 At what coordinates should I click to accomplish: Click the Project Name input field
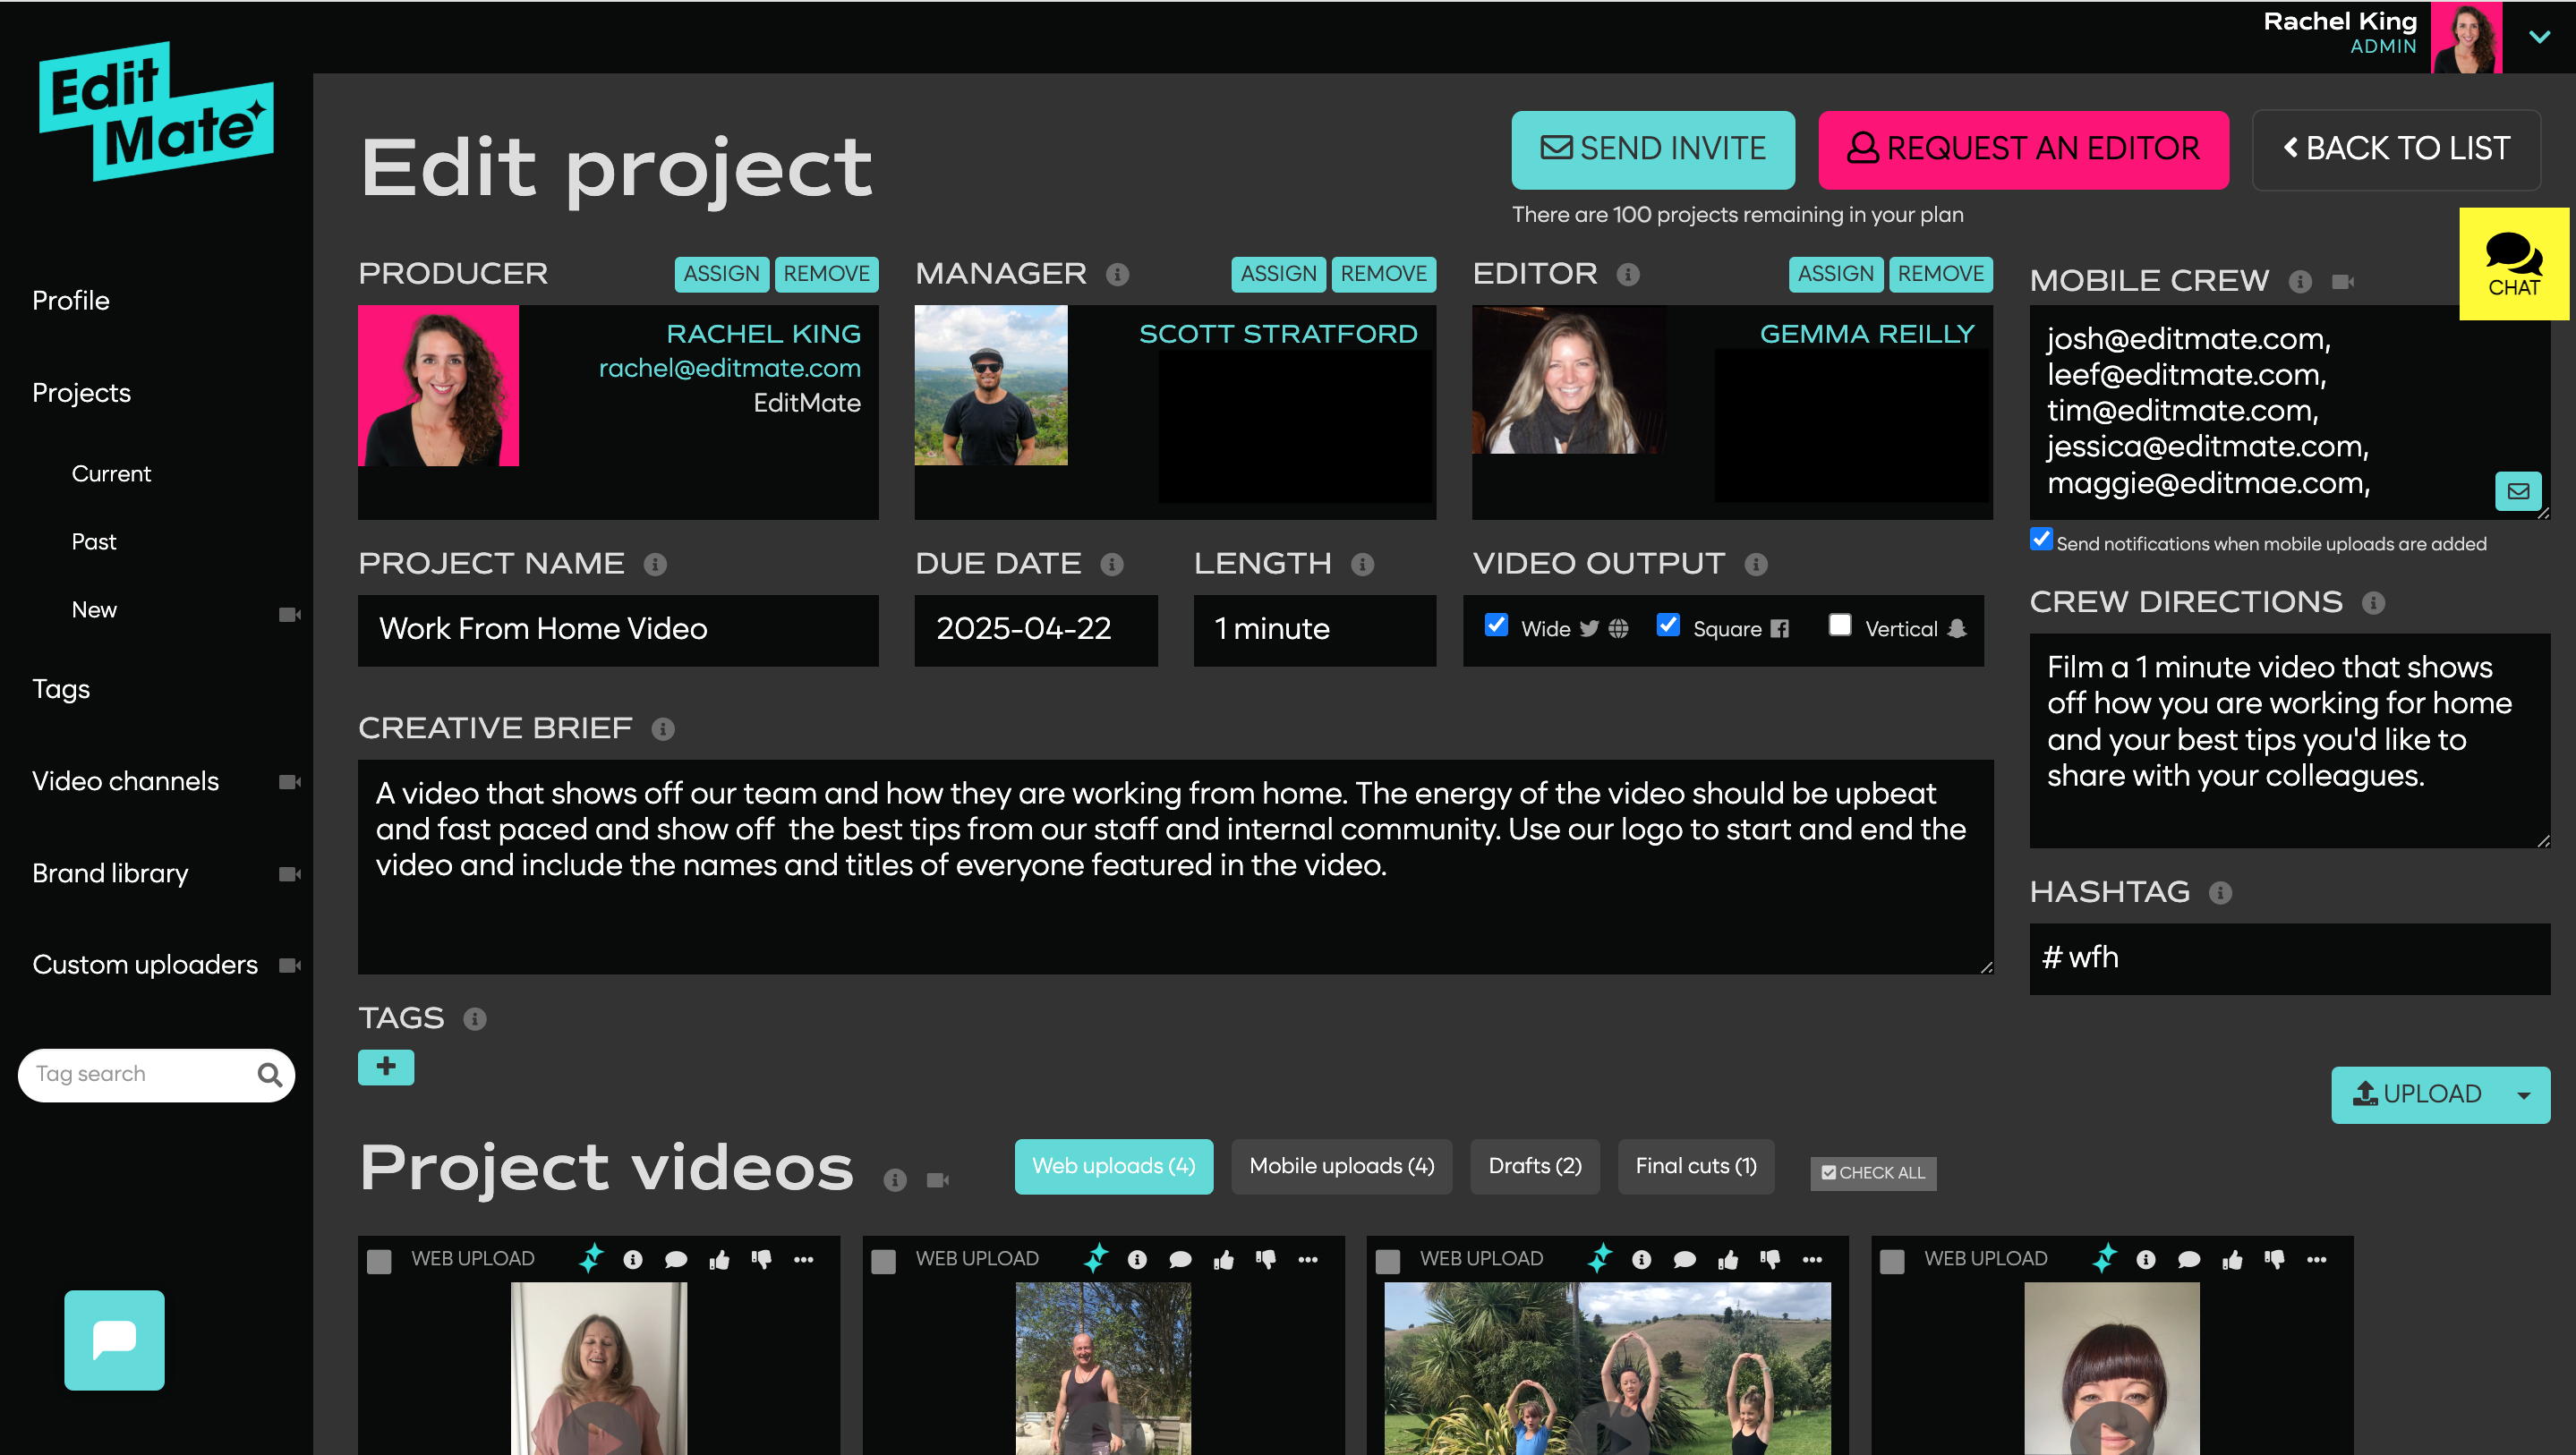618,630
